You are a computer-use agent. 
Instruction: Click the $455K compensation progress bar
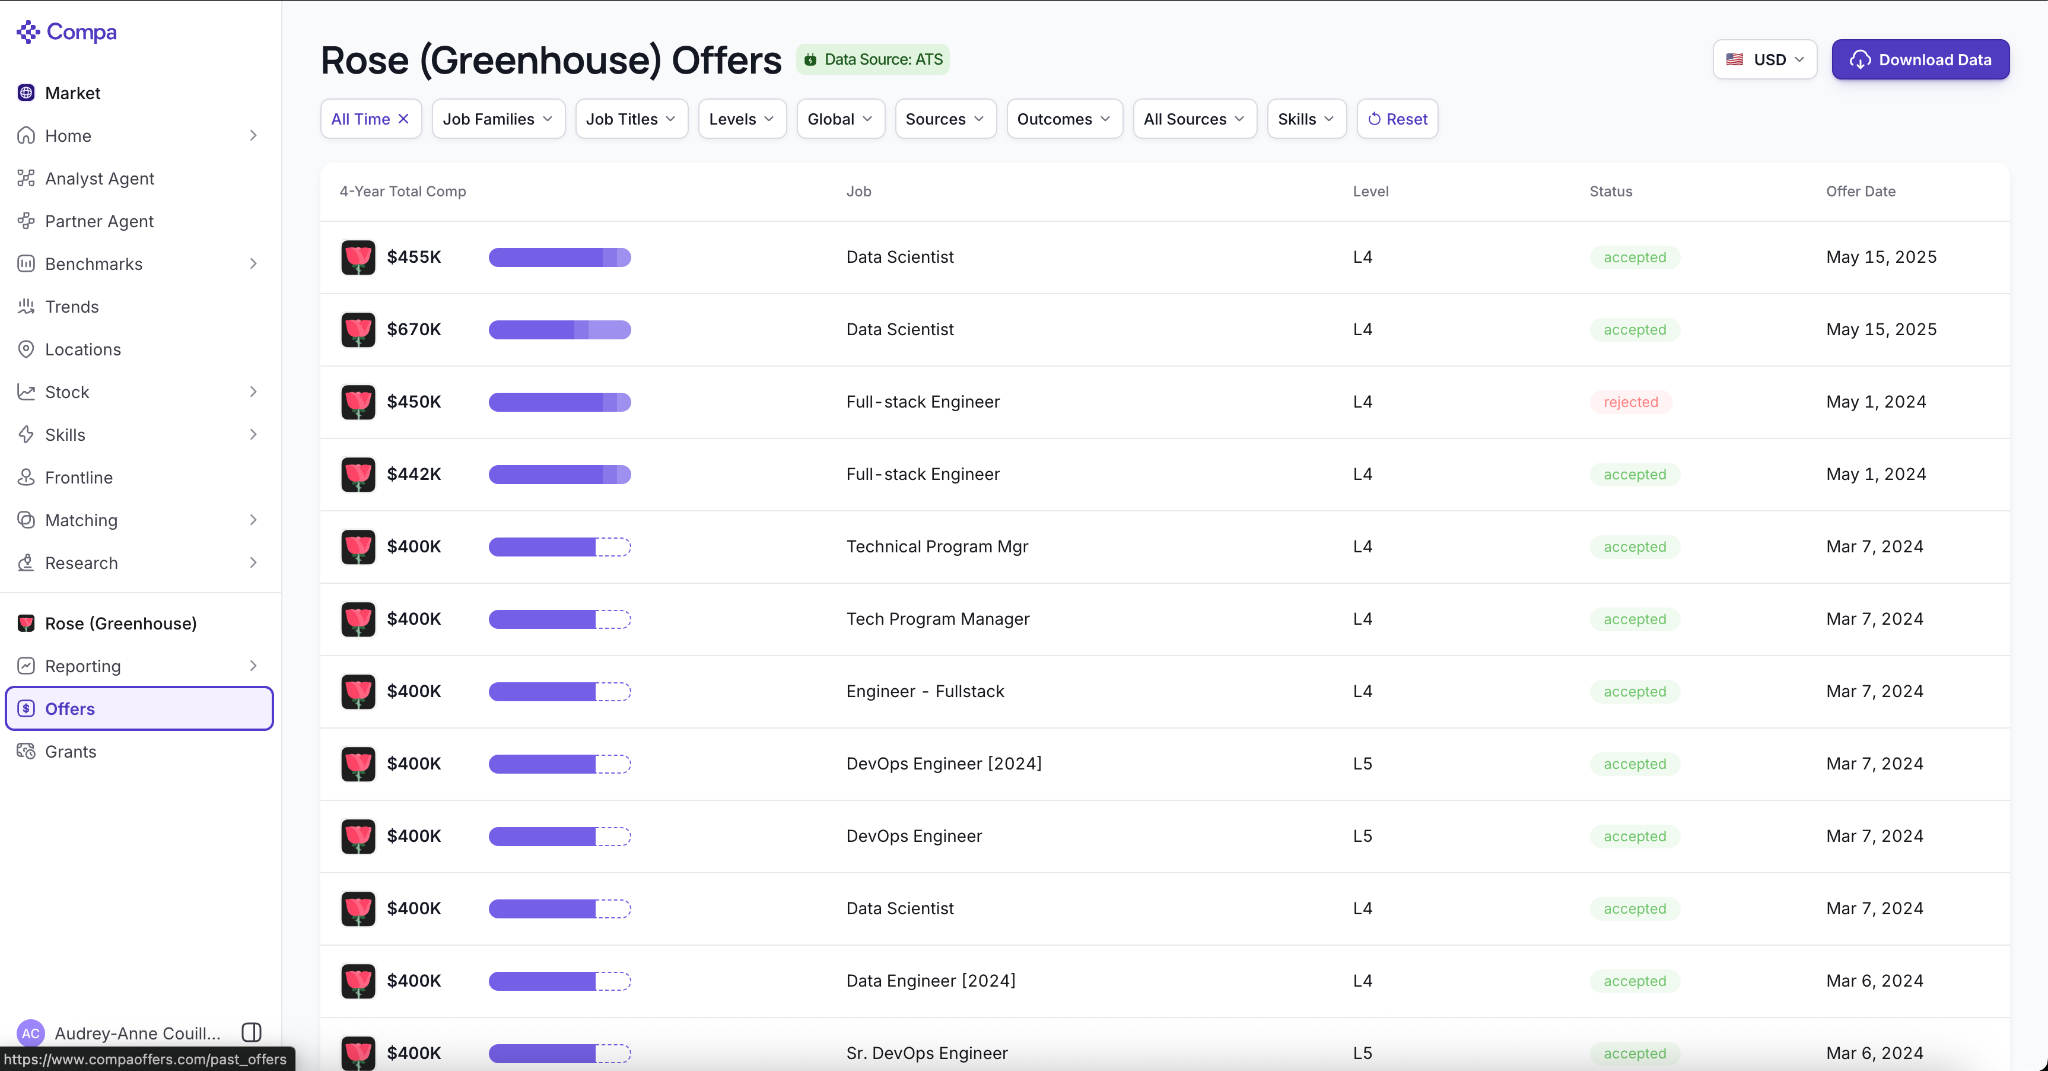[x=560, y=258]
